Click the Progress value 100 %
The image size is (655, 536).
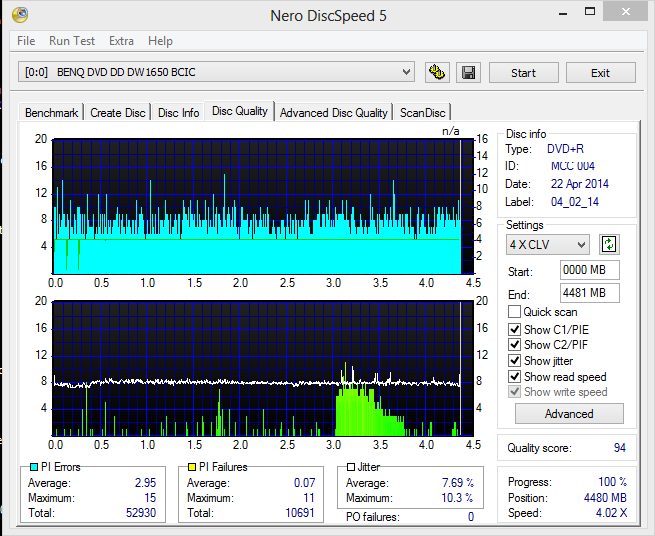pyautogui.click(x=612, y=482)
